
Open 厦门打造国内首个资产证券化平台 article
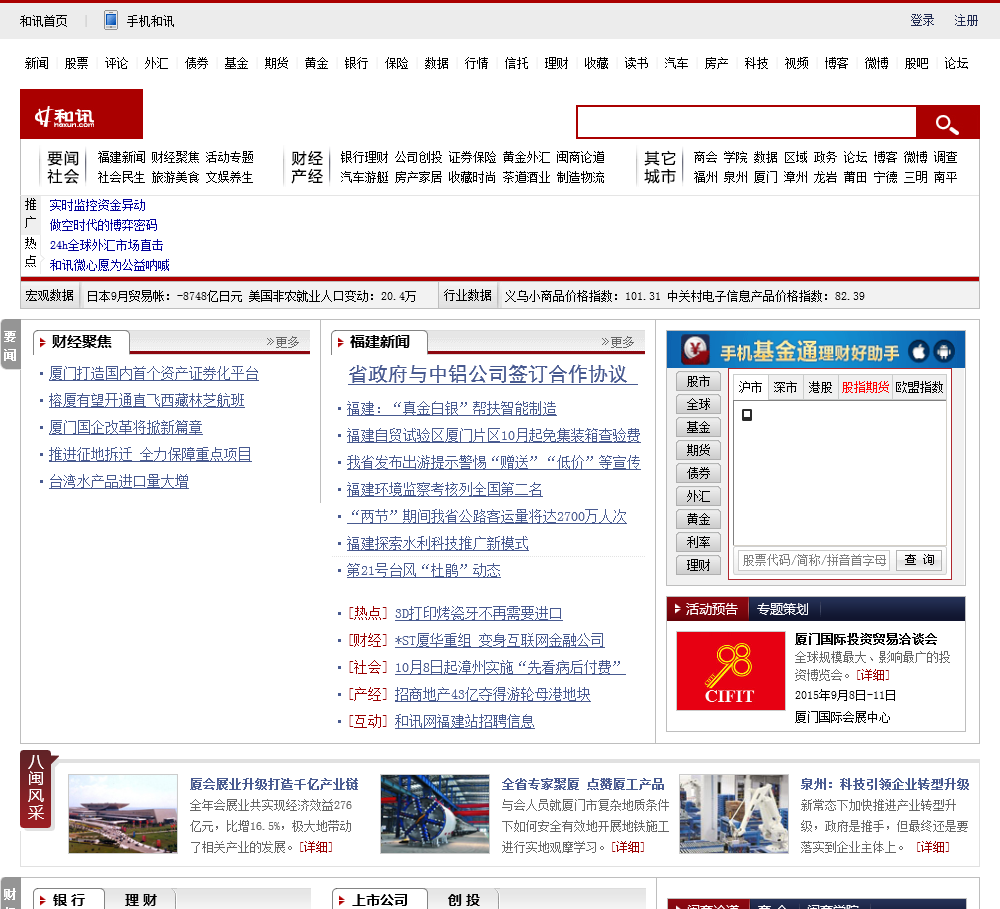coord(154,374)
